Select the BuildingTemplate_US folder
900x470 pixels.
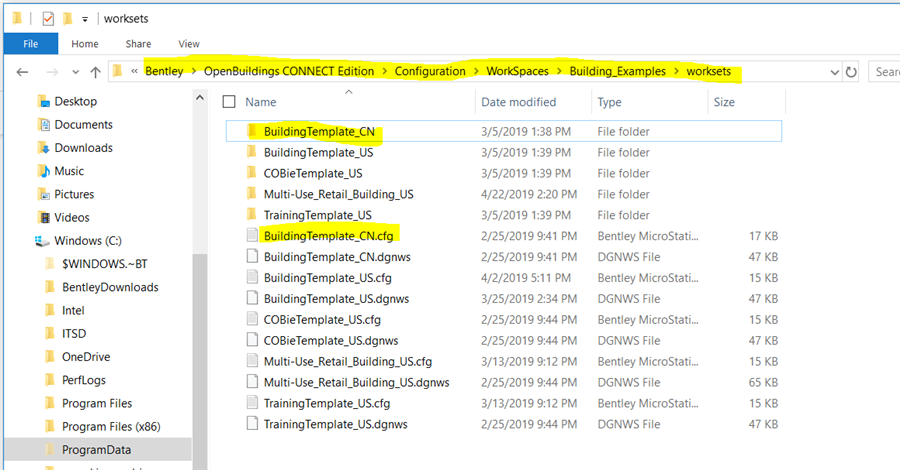[x=319, y=152]
